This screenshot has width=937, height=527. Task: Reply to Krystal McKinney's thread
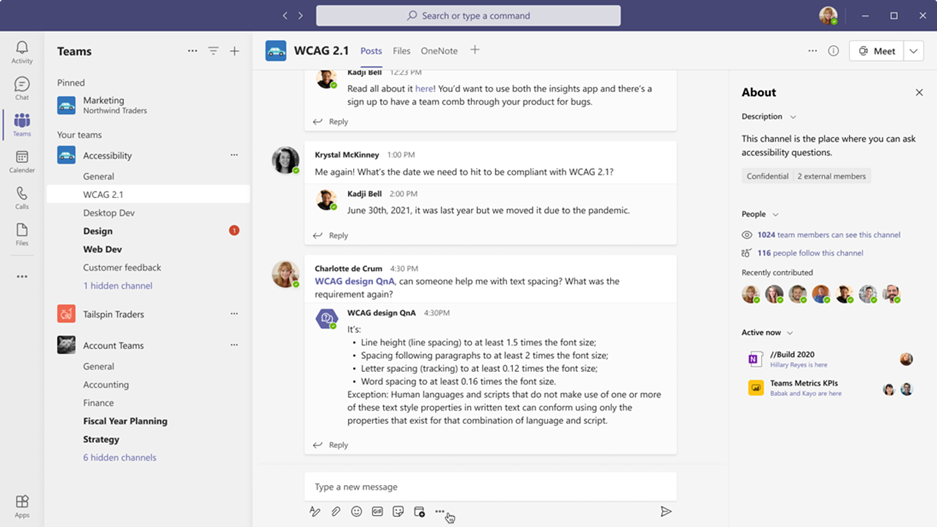click(x=331, y=235)
